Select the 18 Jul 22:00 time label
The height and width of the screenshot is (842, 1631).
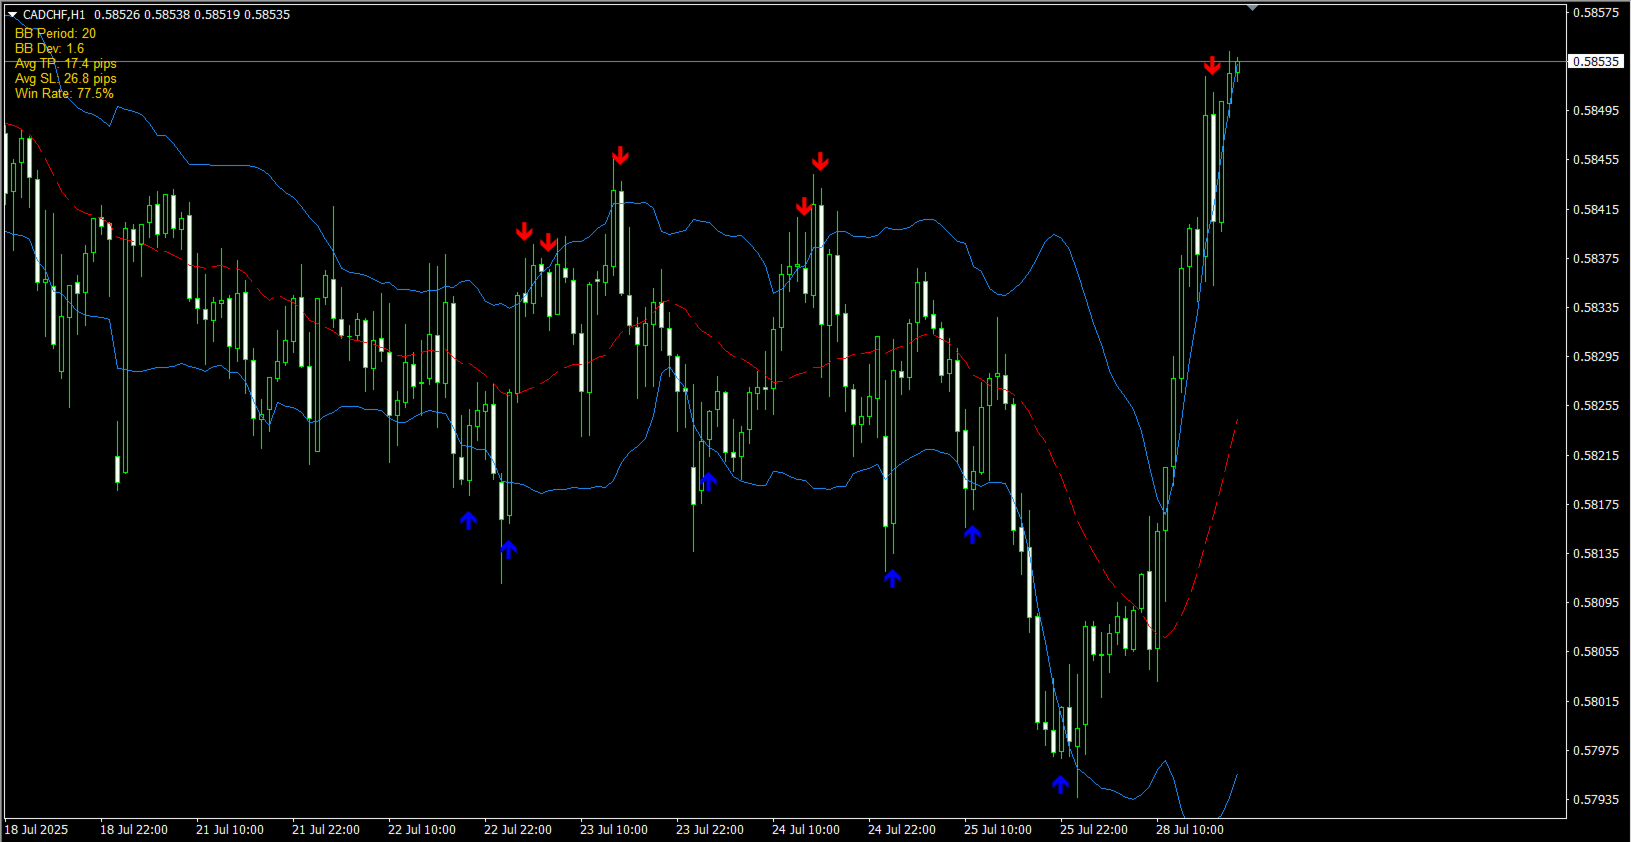click(134, 830)
